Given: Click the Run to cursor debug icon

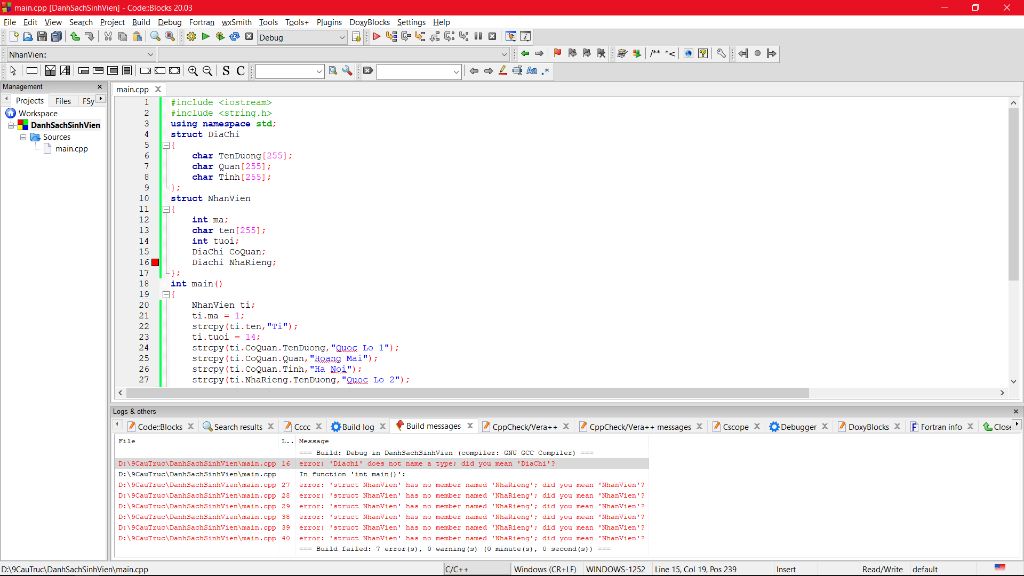Looking at the screenshot, I should [391, 37].
